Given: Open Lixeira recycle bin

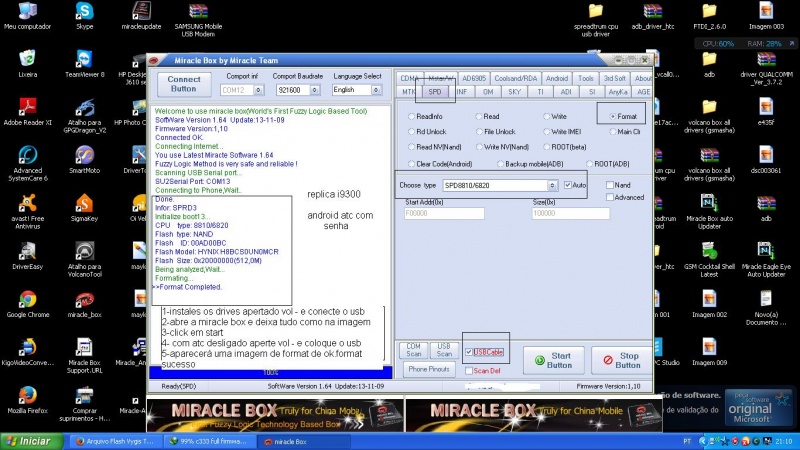Looking at the screenshot, I should [x=28, y=64].
